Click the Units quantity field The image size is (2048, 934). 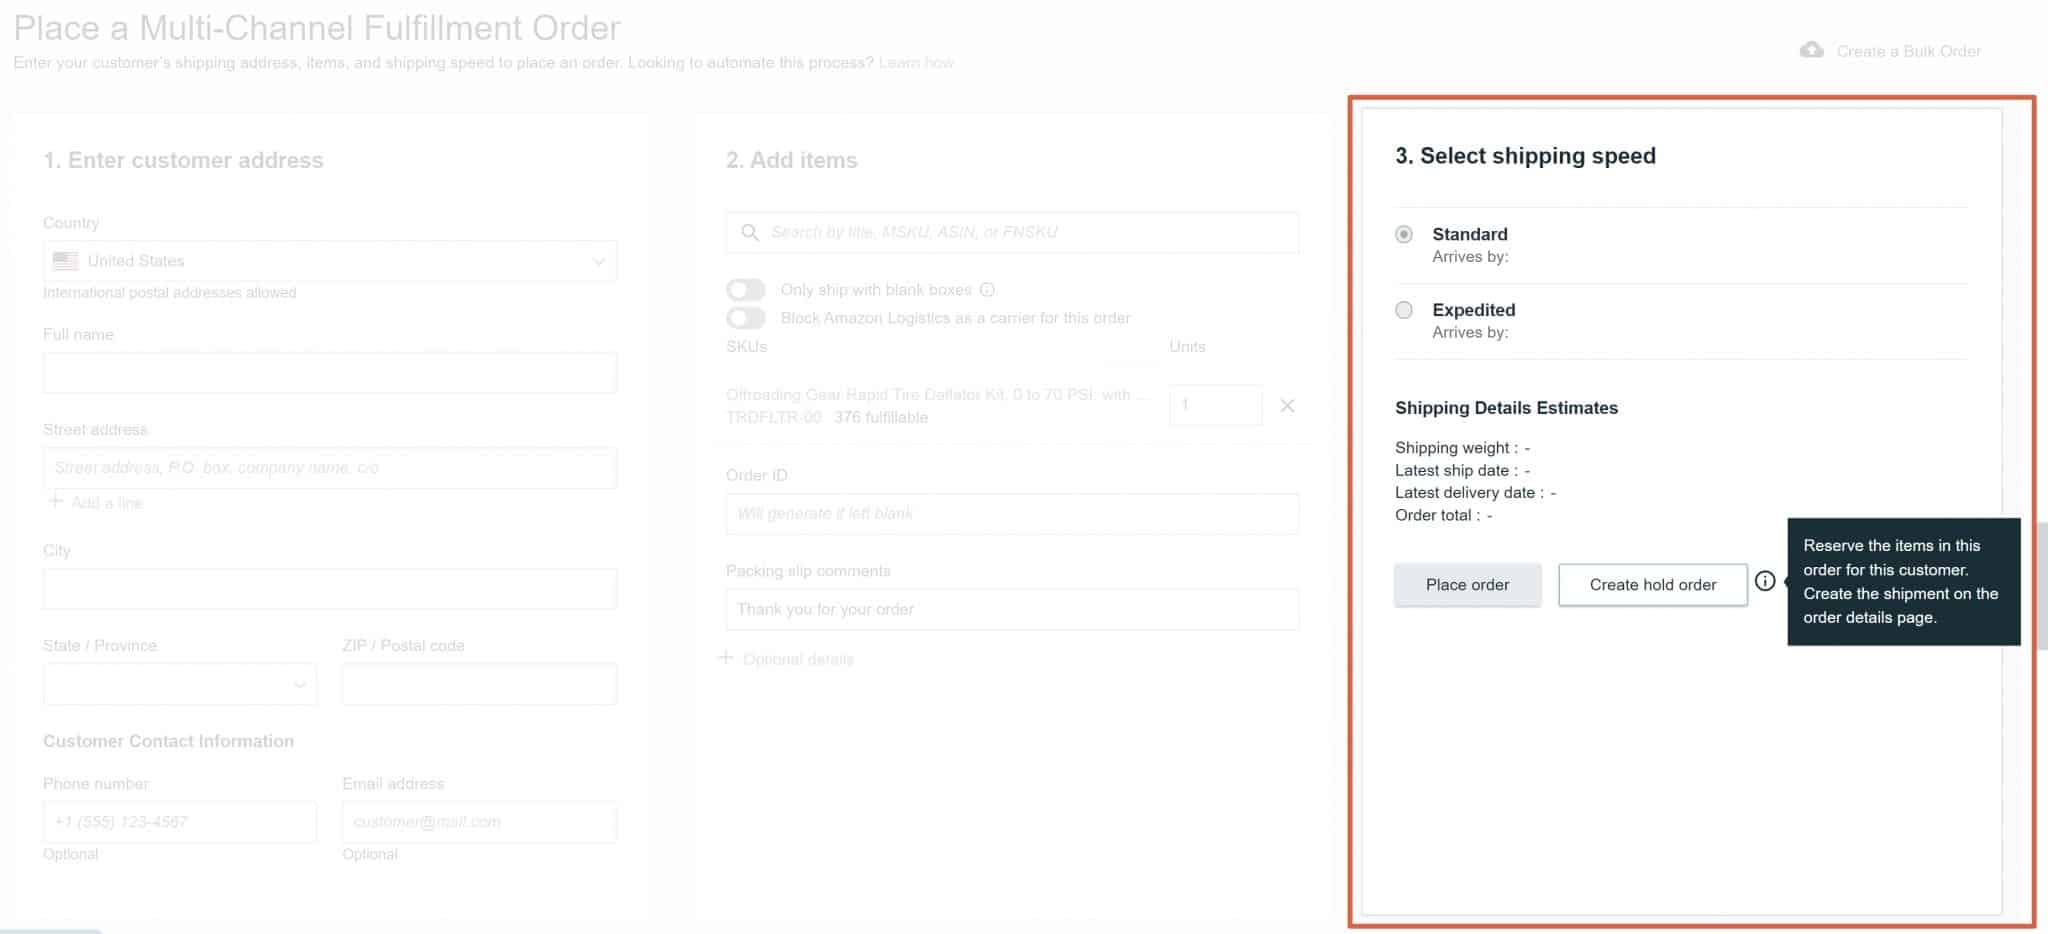[x=1215, y=405]
